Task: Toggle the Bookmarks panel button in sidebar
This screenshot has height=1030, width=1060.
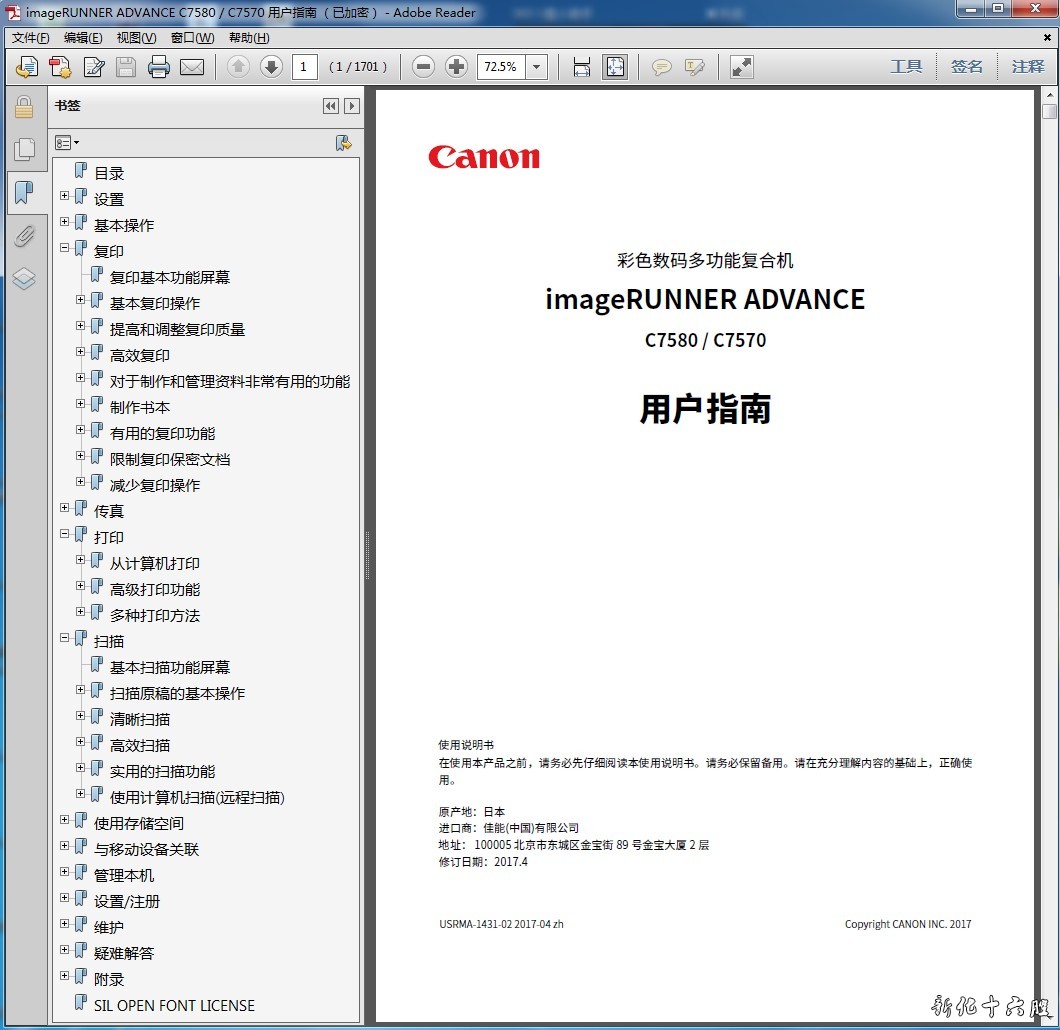Action: click(24, 192)
